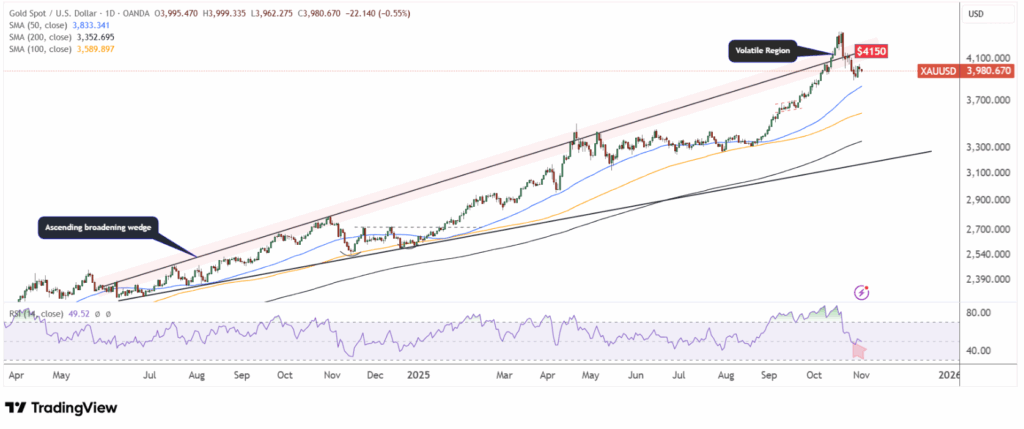Click the TradingView logo
Viewport: 1024px width, 429px height.
[61, 408]
